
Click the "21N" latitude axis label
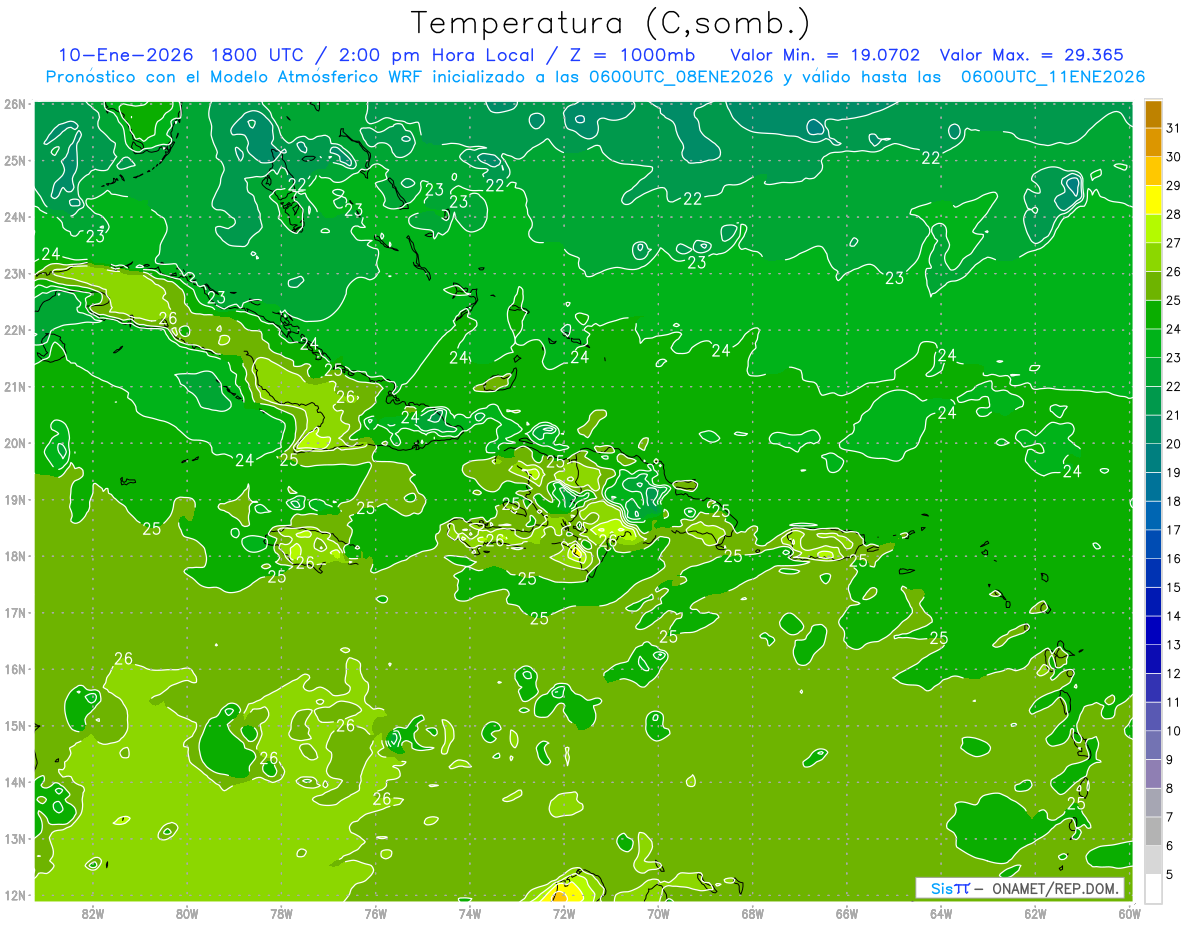15,386
